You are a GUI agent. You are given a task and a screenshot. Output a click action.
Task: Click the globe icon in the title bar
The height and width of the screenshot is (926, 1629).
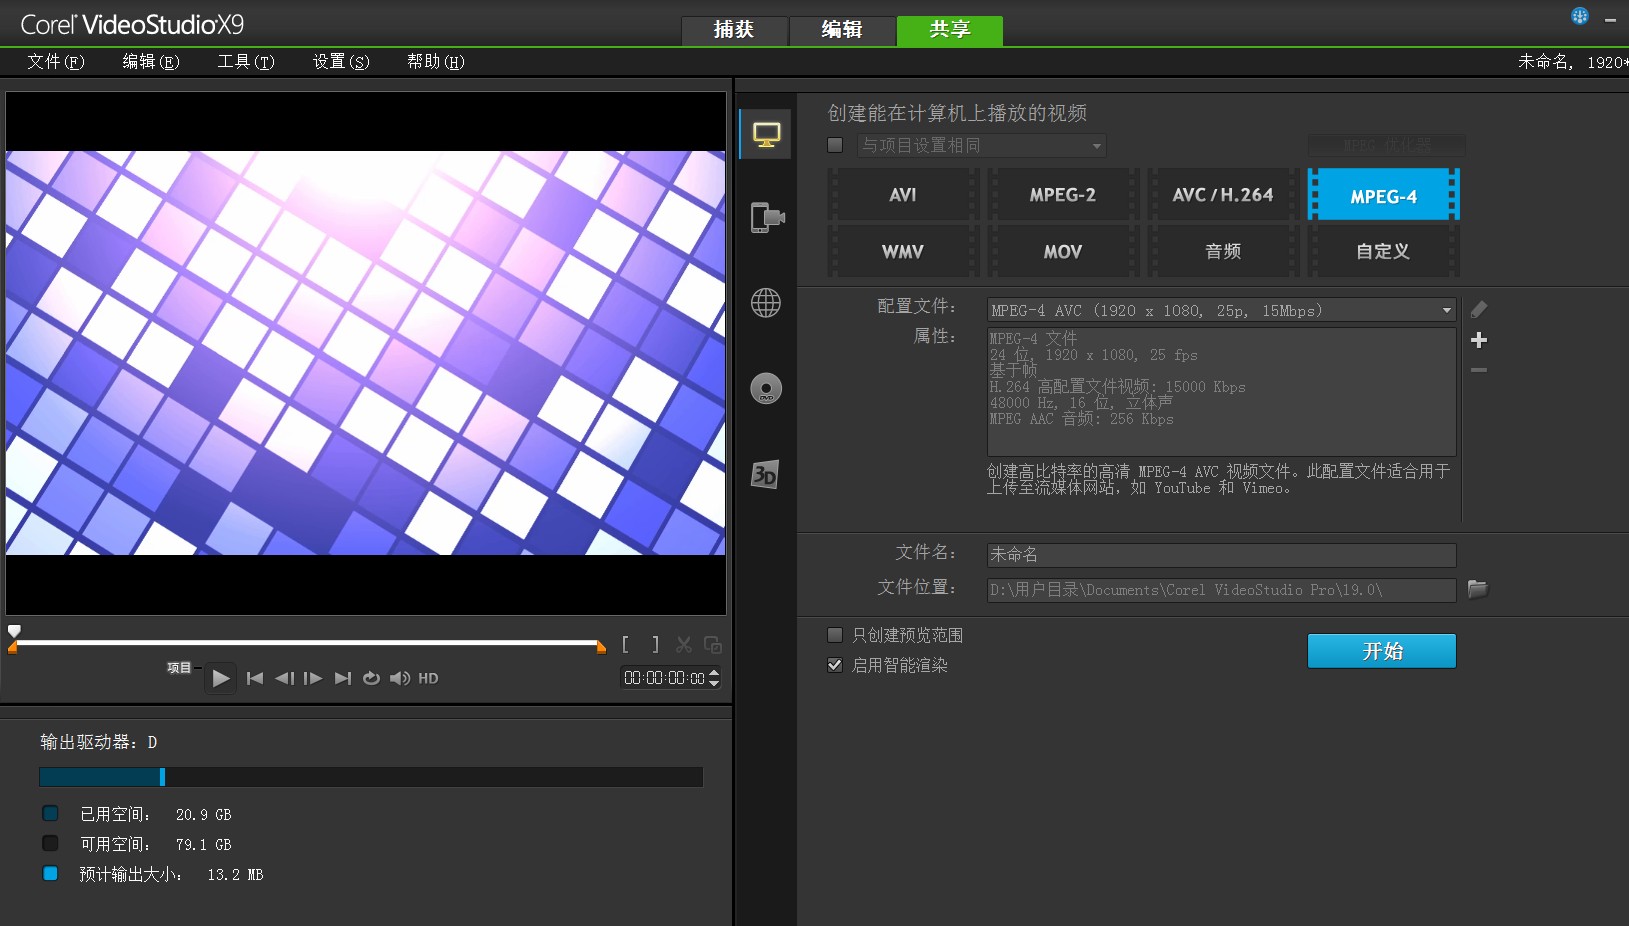1580,16
